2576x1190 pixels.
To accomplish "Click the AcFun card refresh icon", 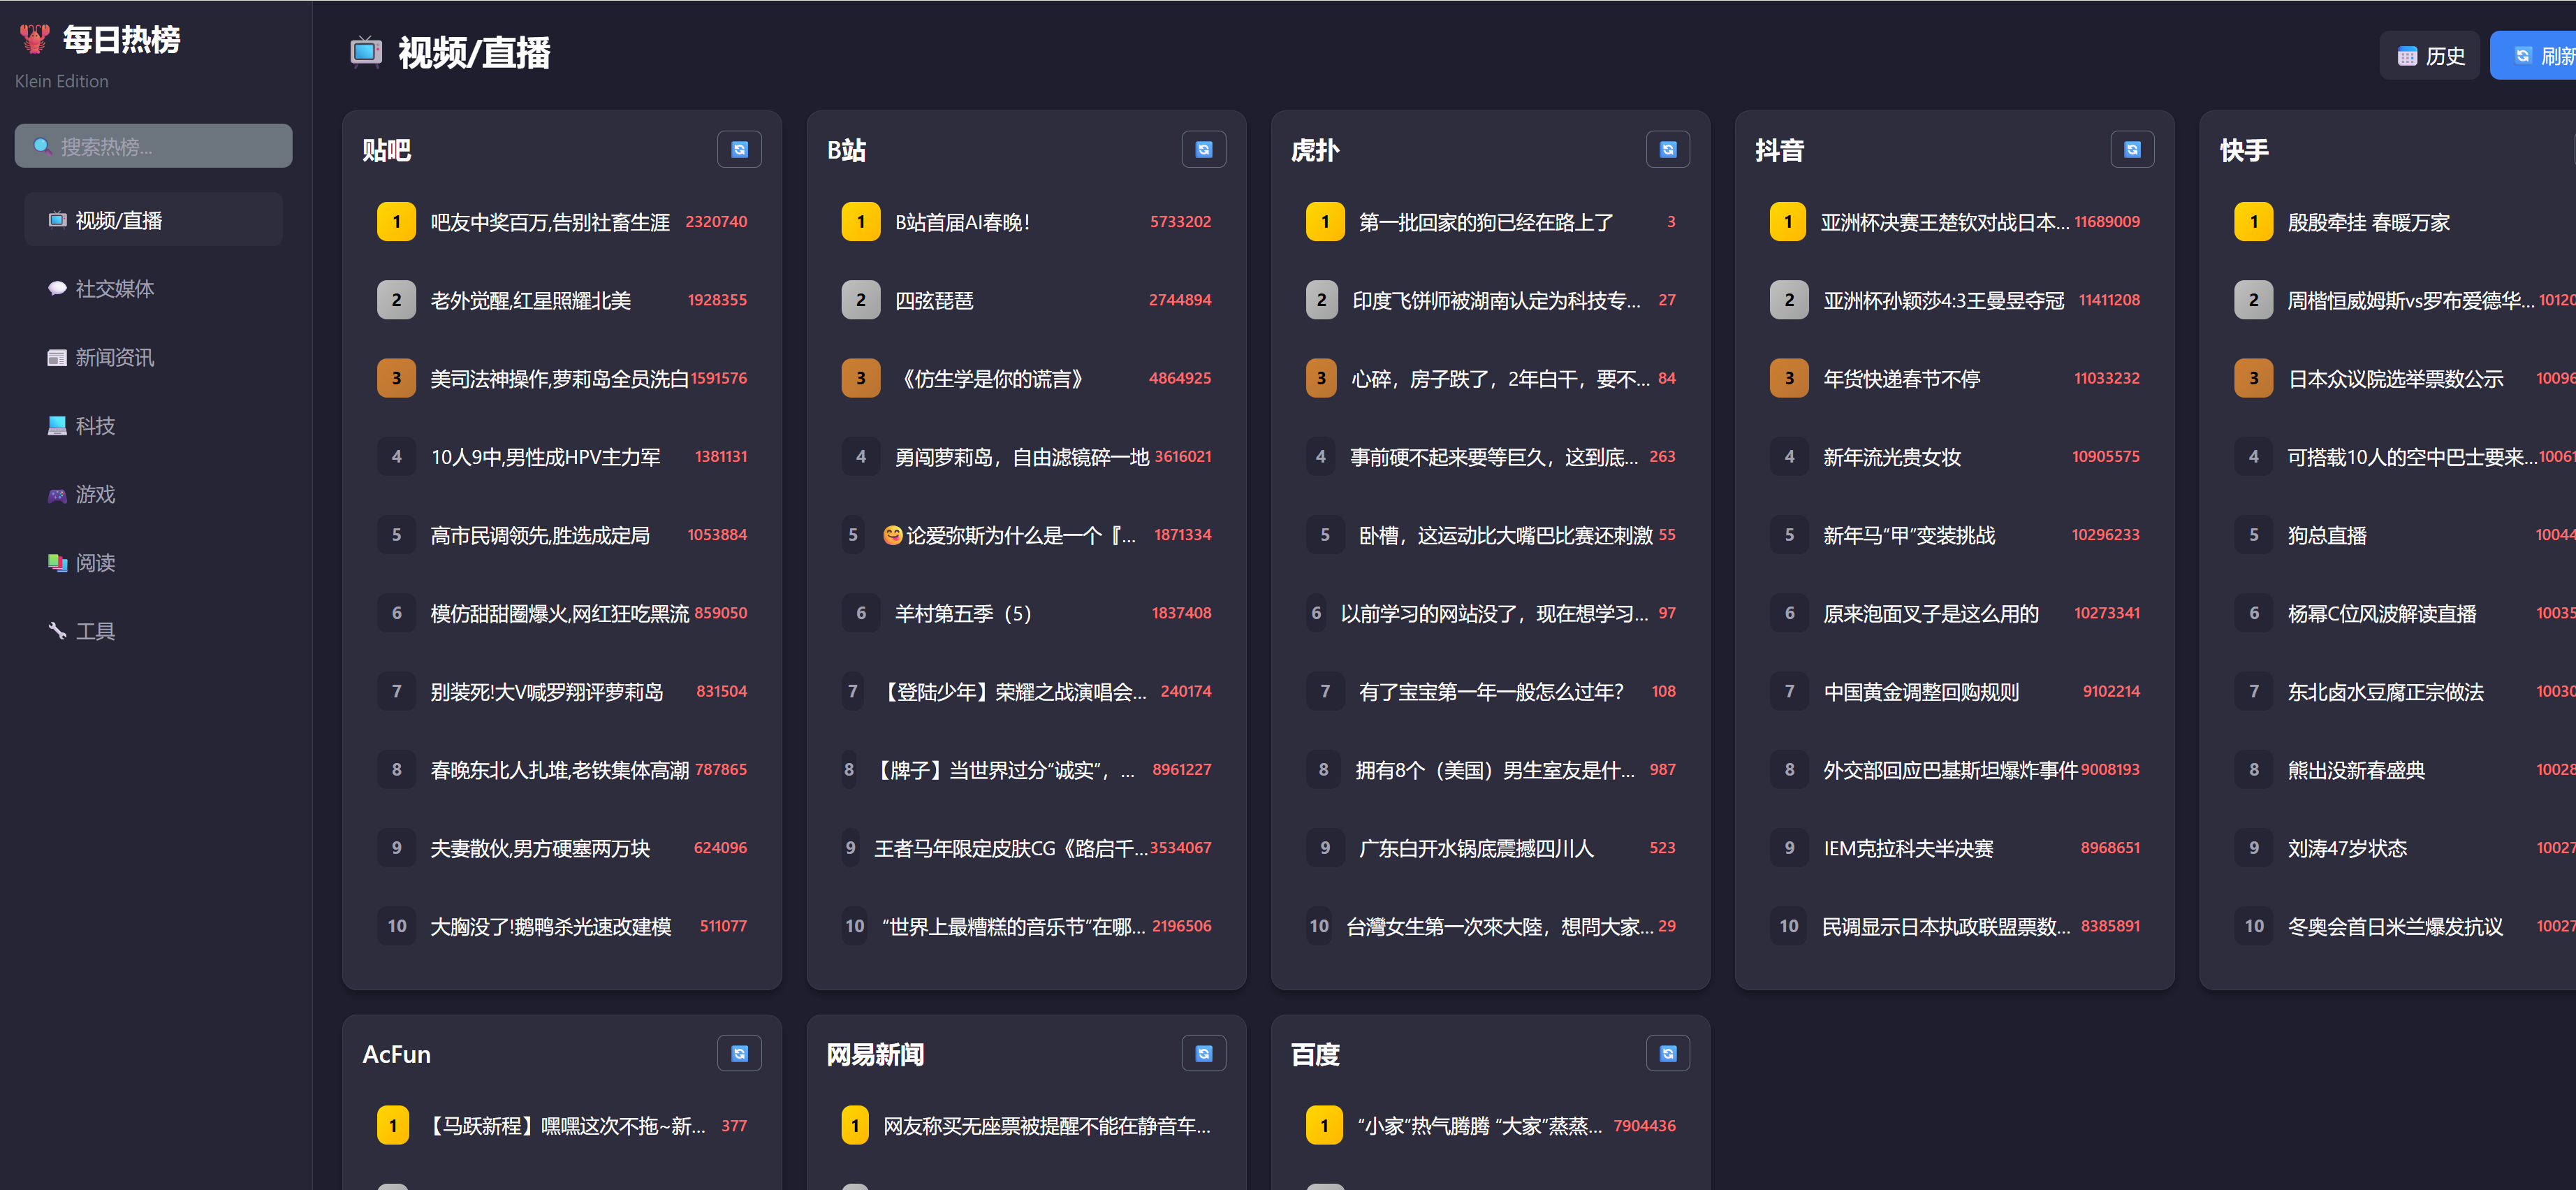I will click(739, 1053).
